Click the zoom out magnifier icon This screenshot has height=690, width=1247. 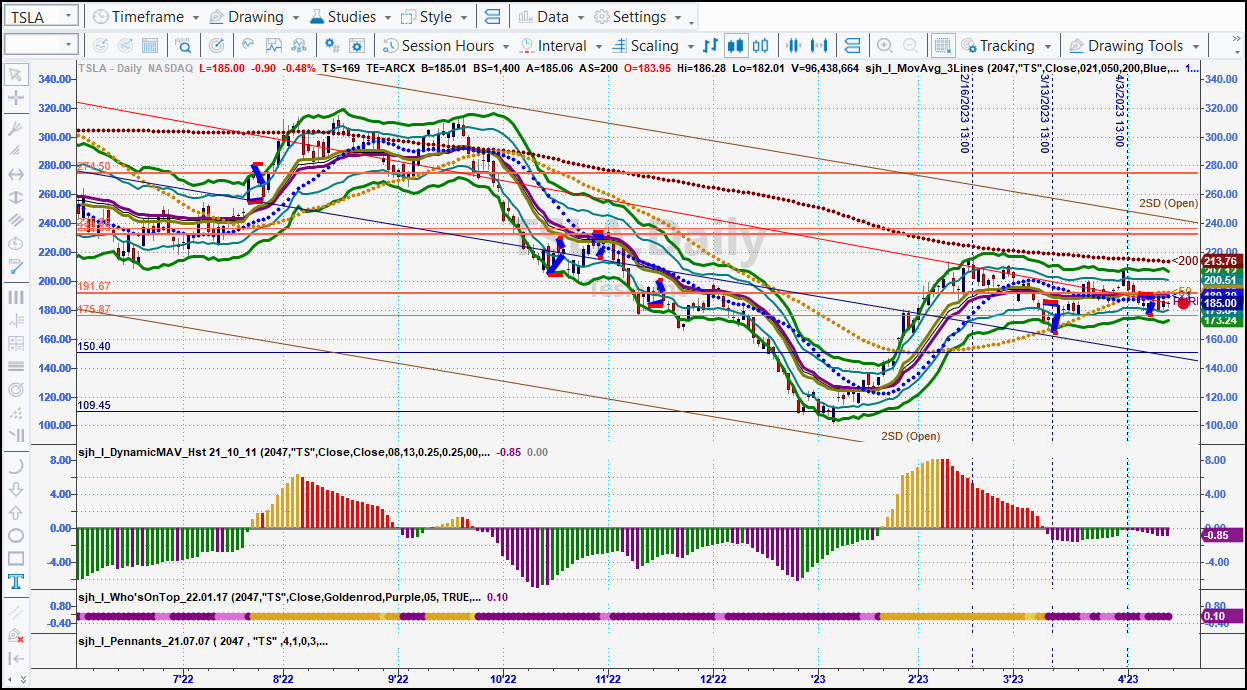coord(909,45)
